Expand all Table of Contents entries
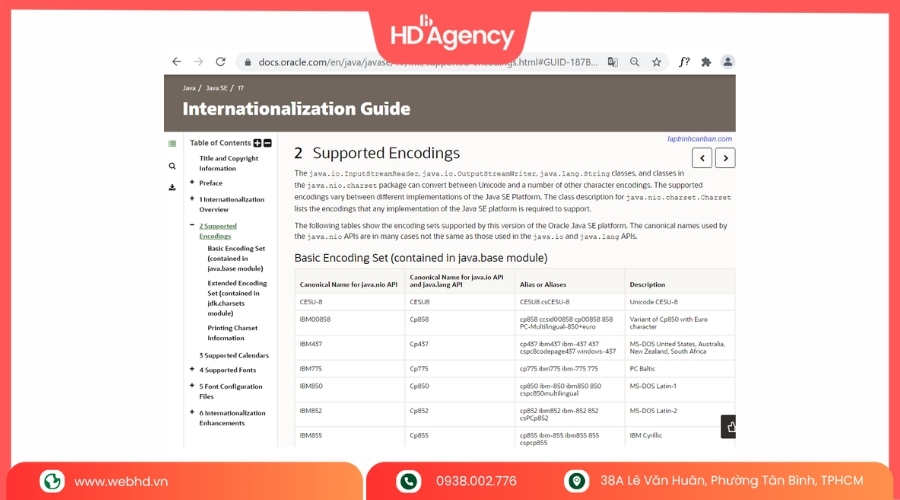Image resolution: width=900 pixels, height=500 pixels. 258,143
